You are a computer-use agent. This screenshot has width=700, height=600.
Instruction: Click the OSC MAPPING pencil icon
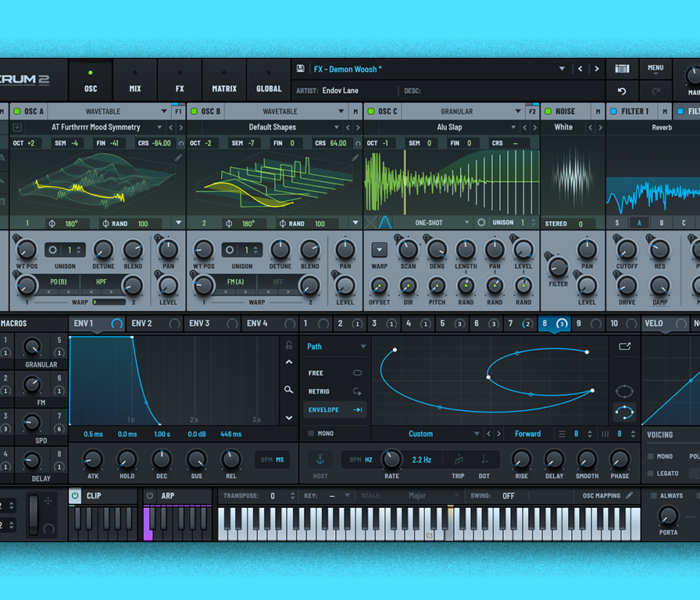point(629,495)
